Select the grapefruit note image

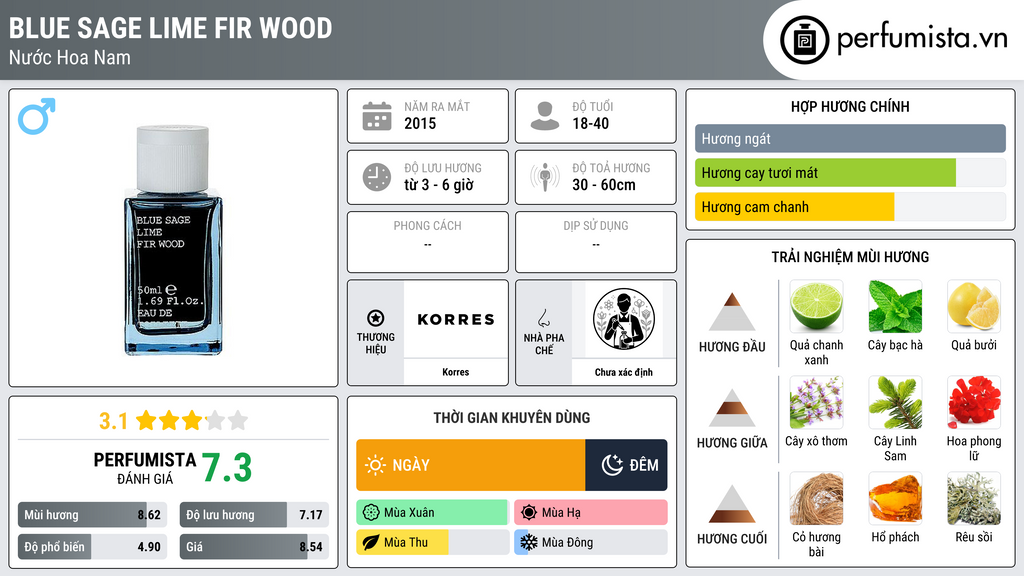pyautogui.click(x=974, y=306)
